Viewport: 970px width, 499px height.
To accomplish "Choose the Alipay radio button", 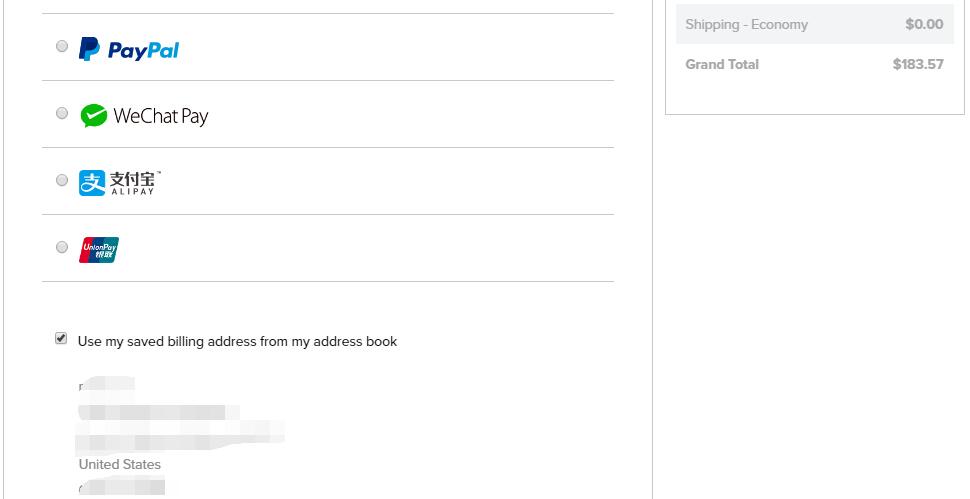I will tap(62, 180).
